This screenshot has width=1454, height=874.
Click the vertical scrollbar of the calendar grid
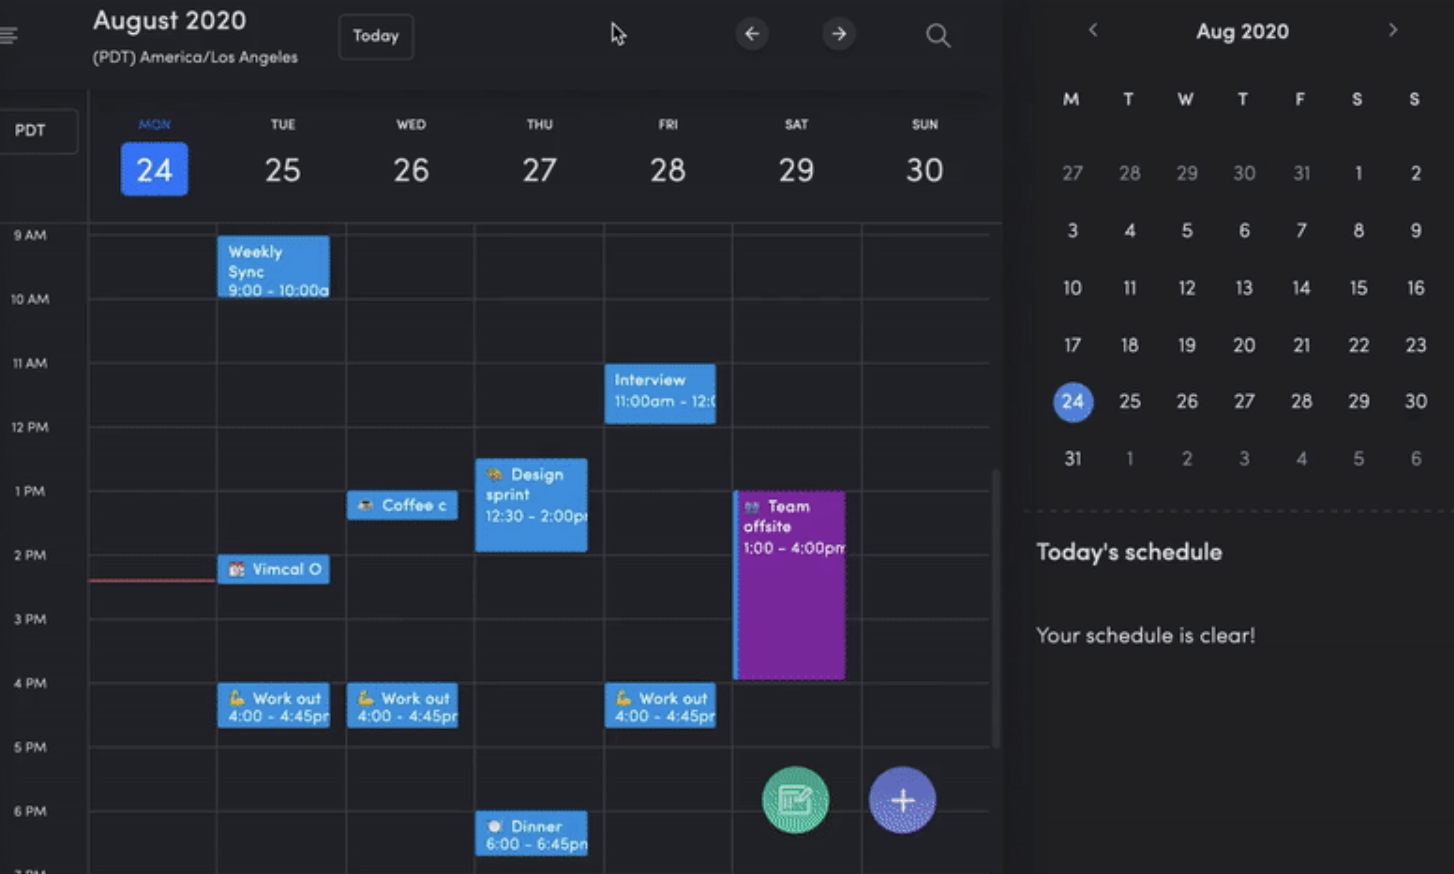[x=995, y=608]
